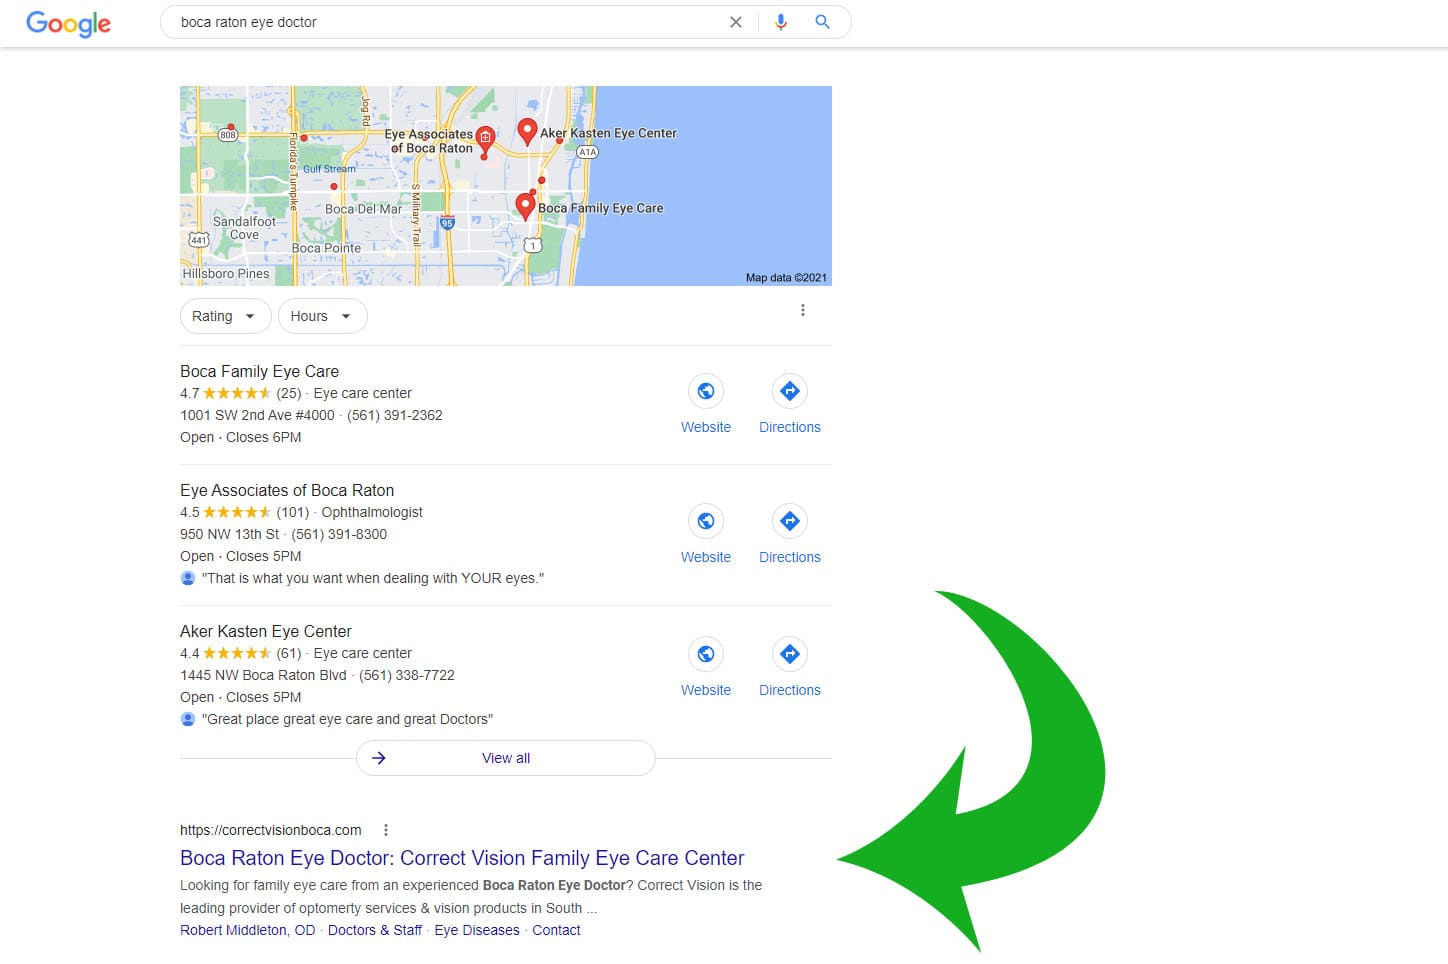This screenshot has height=964, width=1448.
Task: Click the Boca Family Eye Care map pin
Action: point(525,206)
